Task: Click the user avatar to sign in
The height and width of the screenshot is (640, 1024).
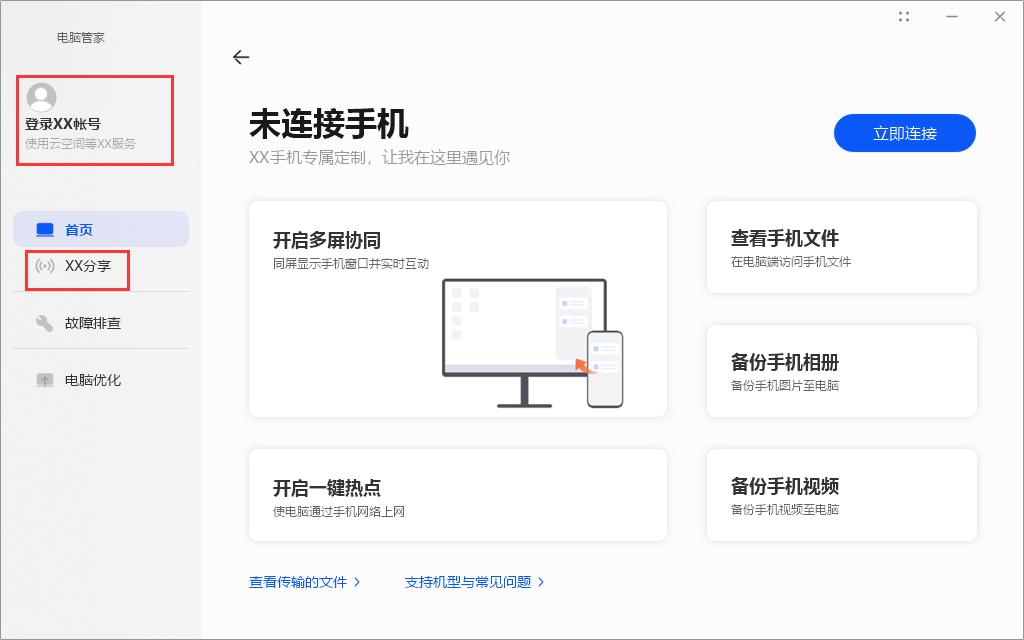Action: [41, 97]
